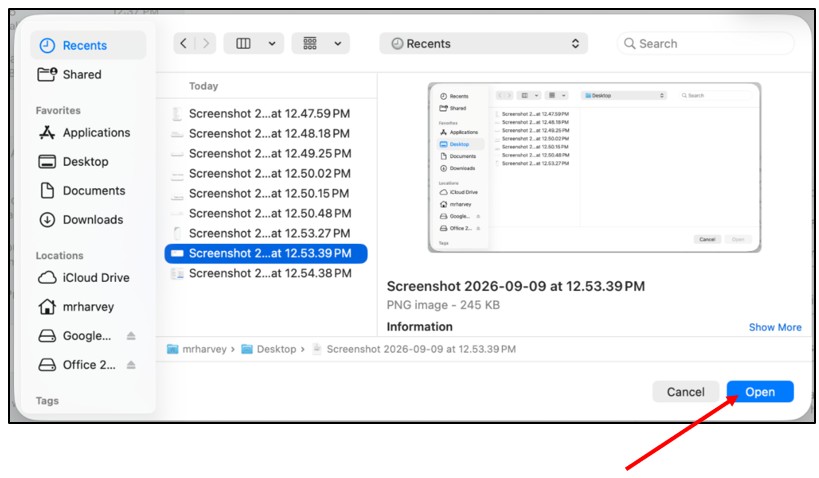Image resolution: width=819 pixels, height=478 pixels.
Task: Click highlighted Screenshot at 12.53.39 PM
Action: click(266, 253)
